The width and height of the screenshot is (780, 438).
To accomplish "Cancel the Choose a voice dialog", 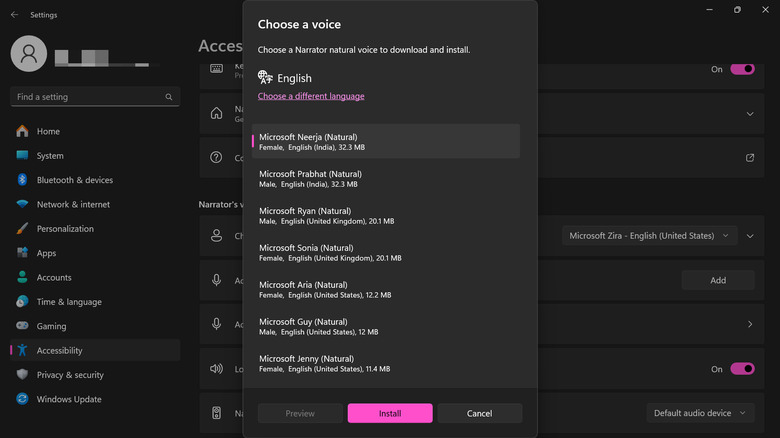I will tap(479, 413).
